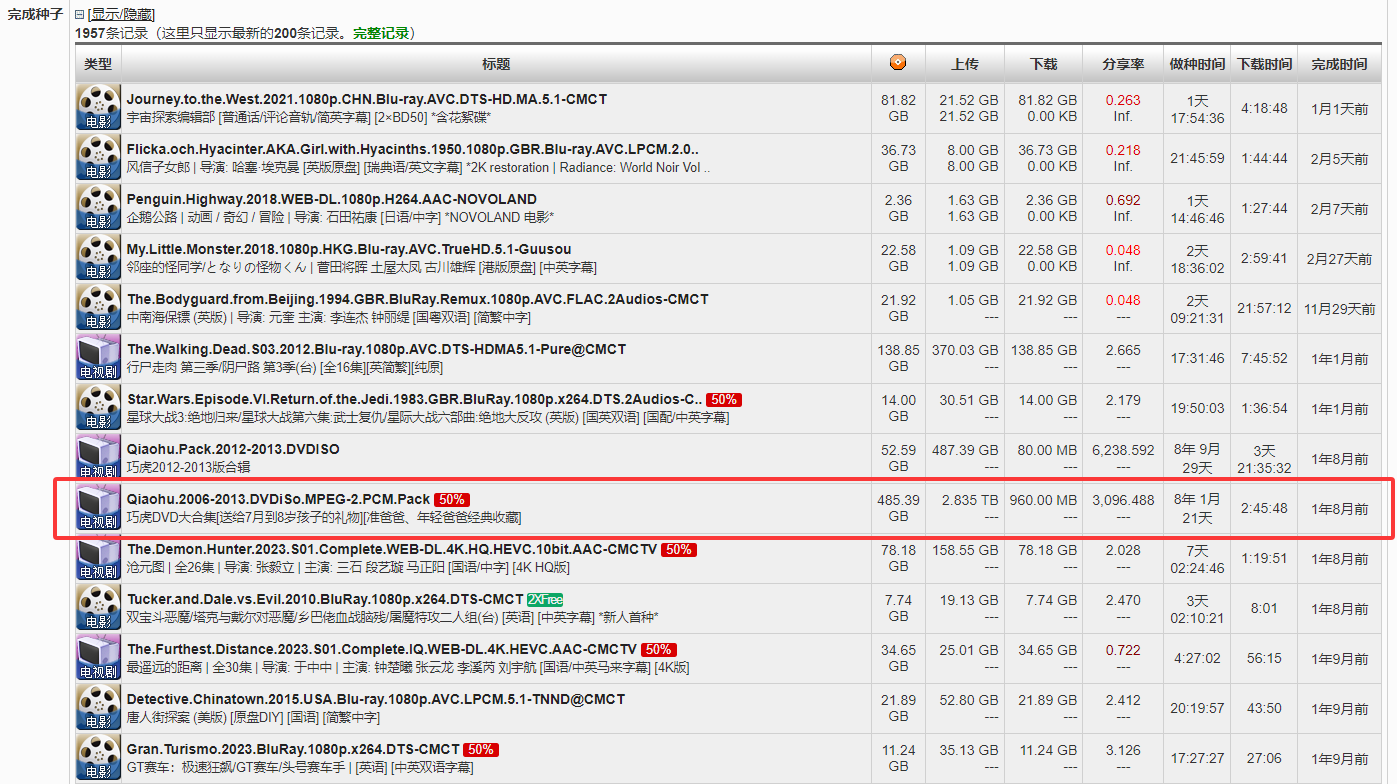Click TV series icon for Qiaohu.Pack.2012-2013

pos(98,458)
